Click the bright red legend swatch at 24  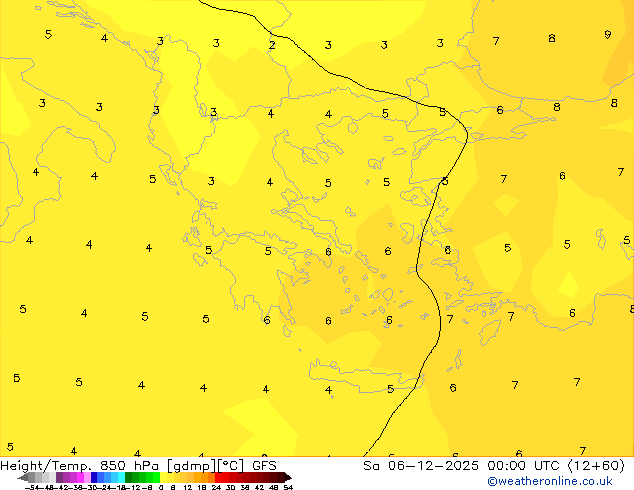coord(218,477)
